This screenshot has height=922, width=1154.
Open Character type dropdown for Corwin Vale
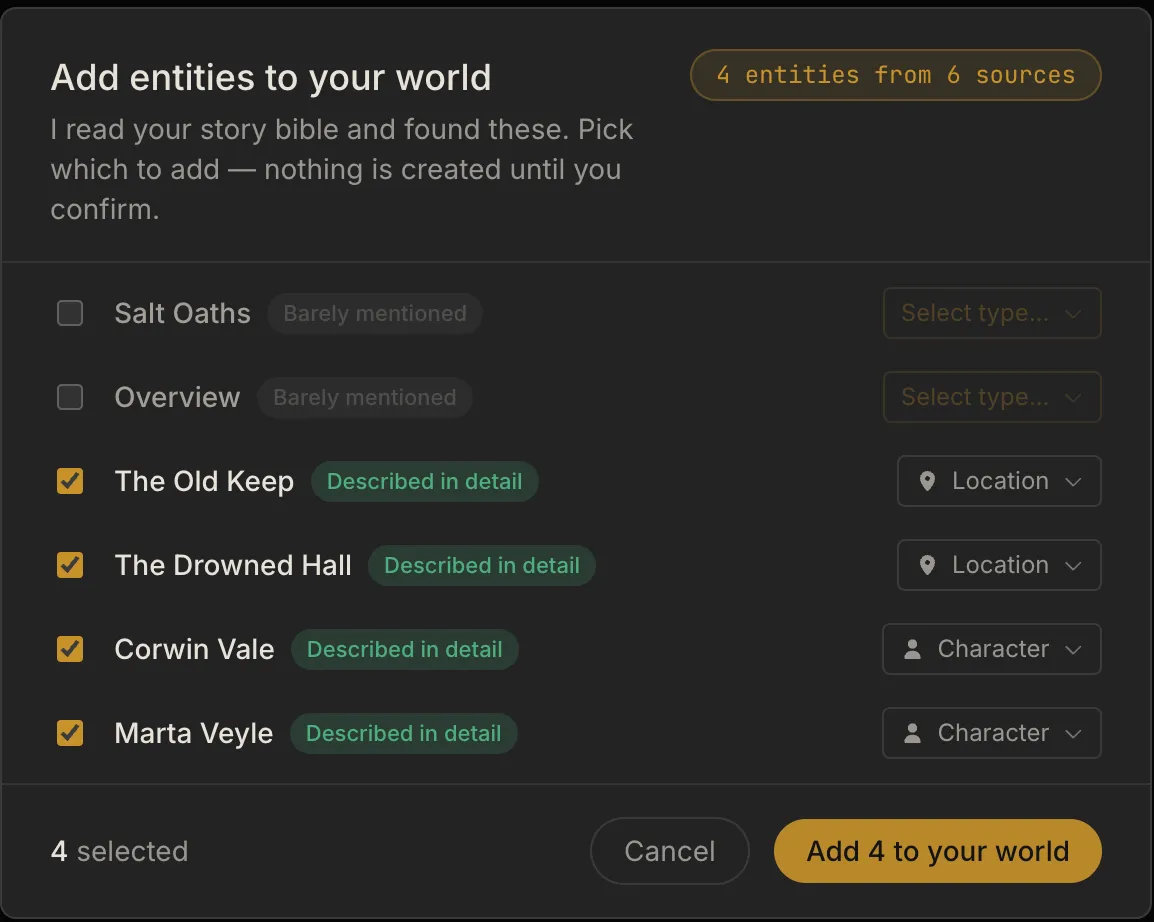[x=991, y=649]
